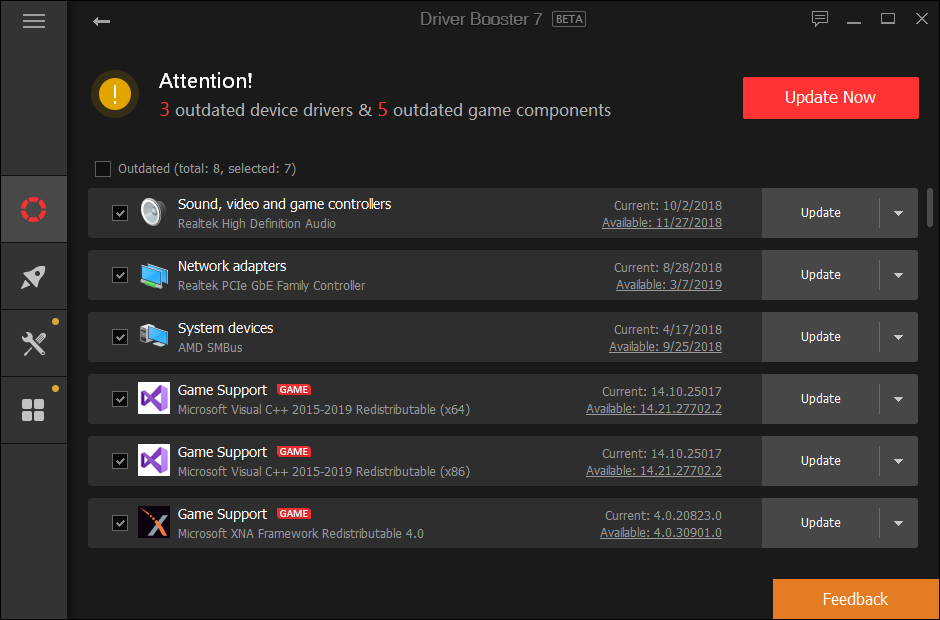Click the Visual C++ x86 icon

[153, 460]
